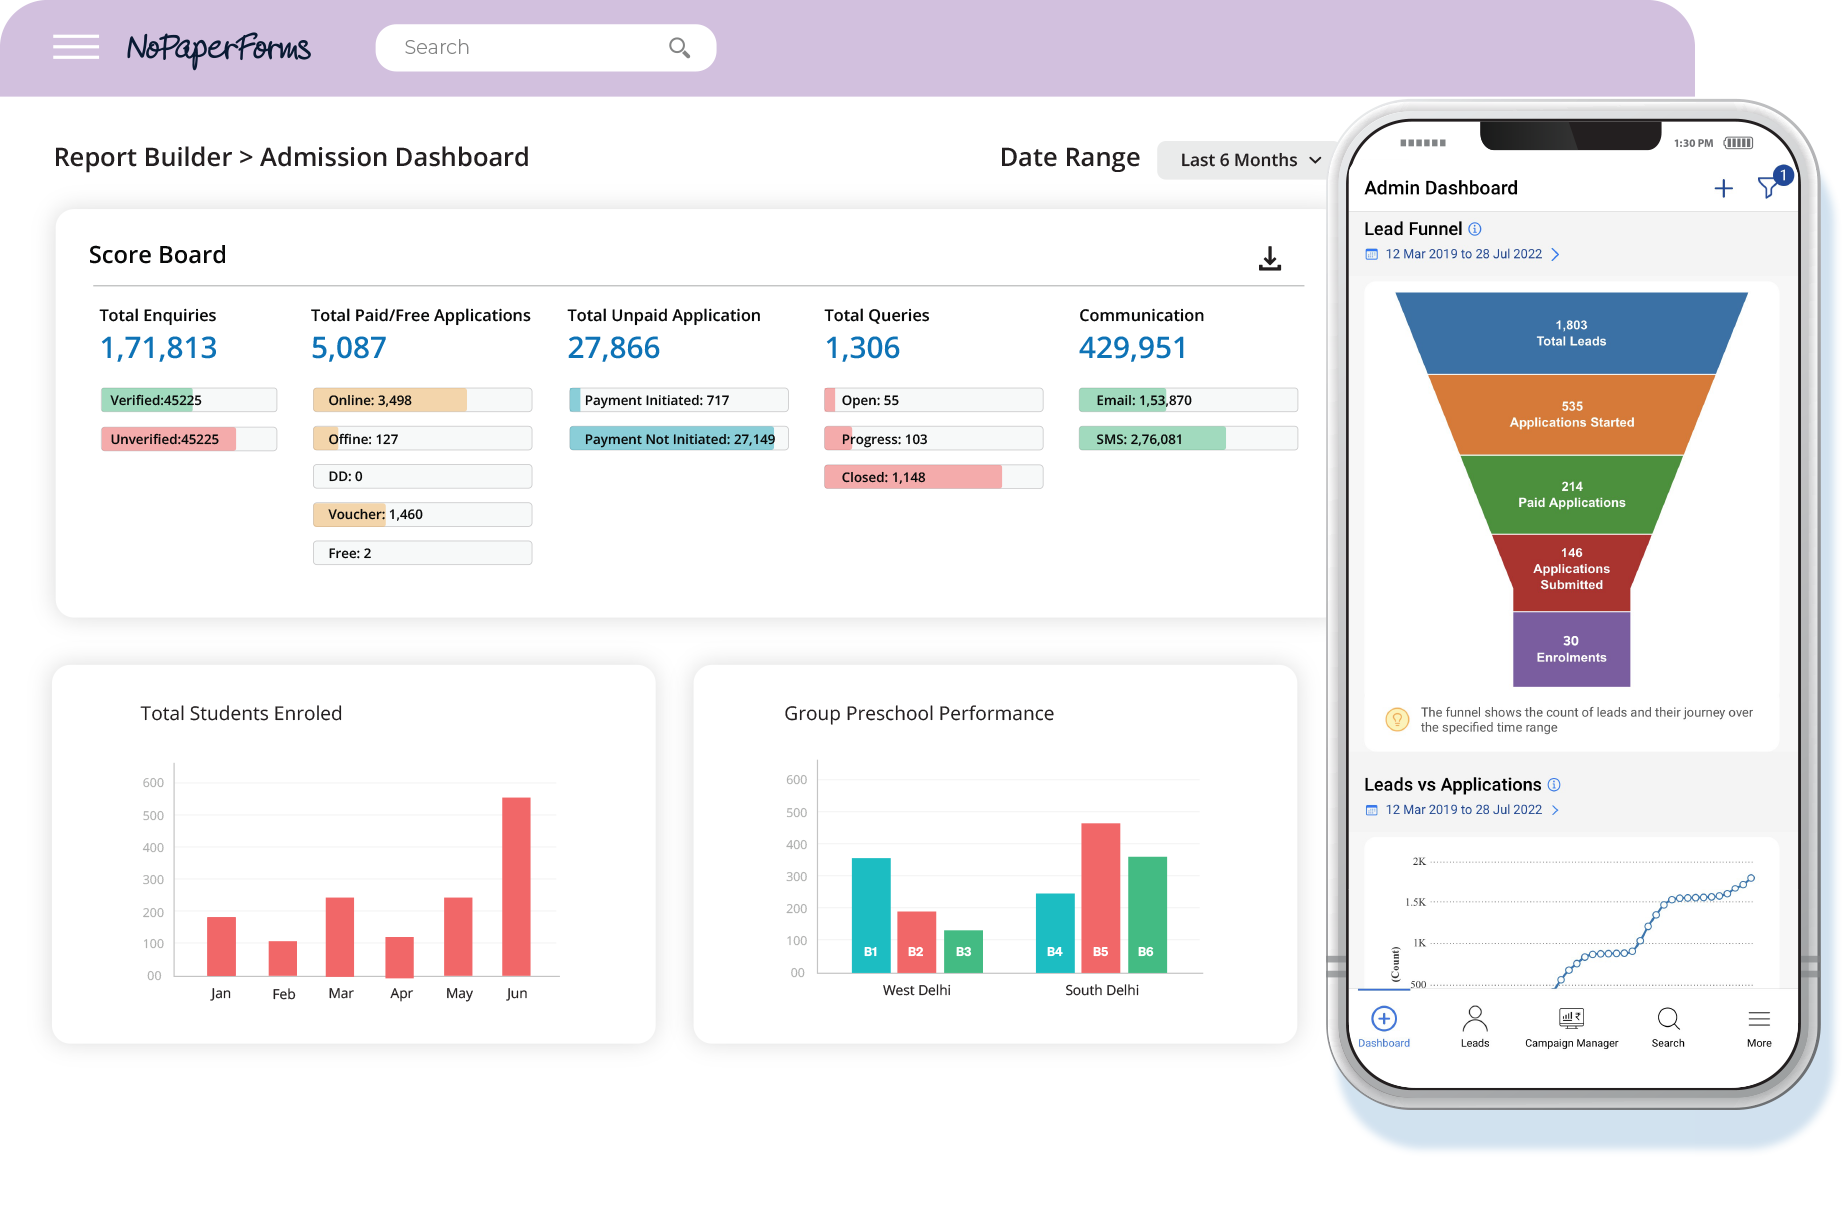Expand the Lead Funnel date range chevron

(1555, 254)
